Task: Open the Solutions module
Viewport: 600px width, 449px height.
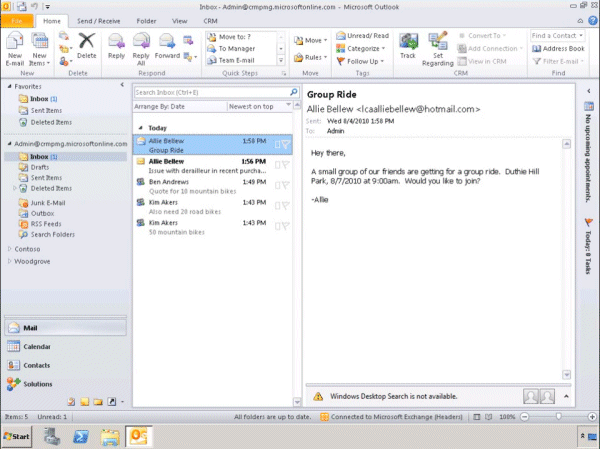Action: tap(66, 384)
